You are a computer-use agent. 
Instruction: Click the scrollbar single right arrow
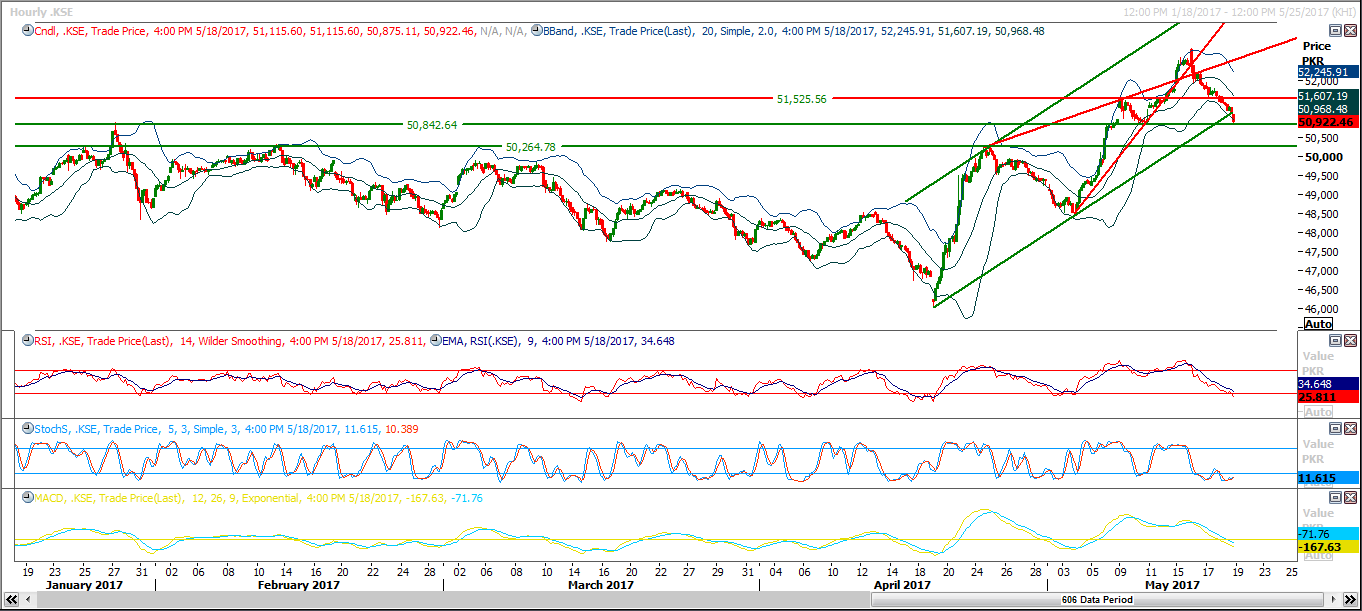1334,600
